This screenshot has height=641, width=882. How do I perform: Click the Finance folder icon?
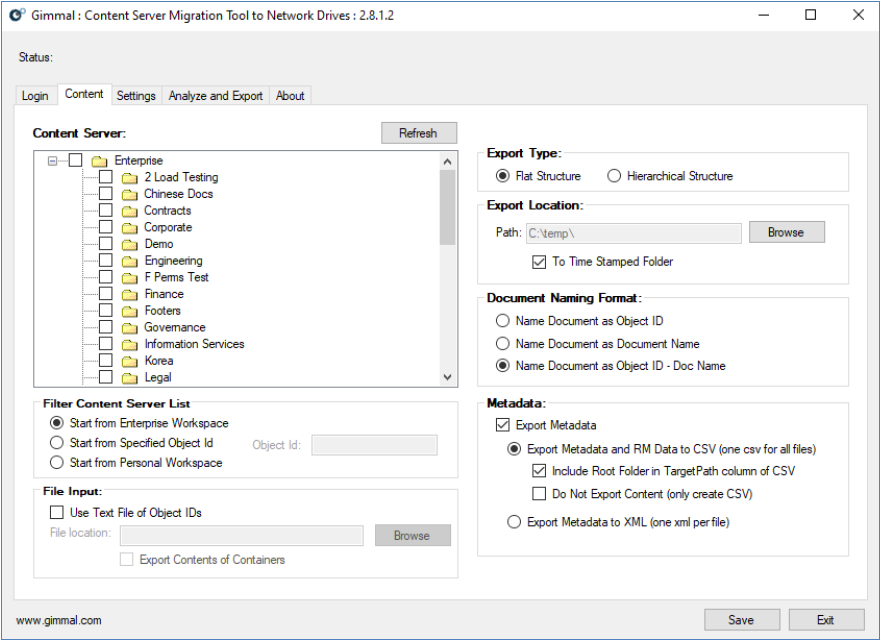tap(129, 295)
